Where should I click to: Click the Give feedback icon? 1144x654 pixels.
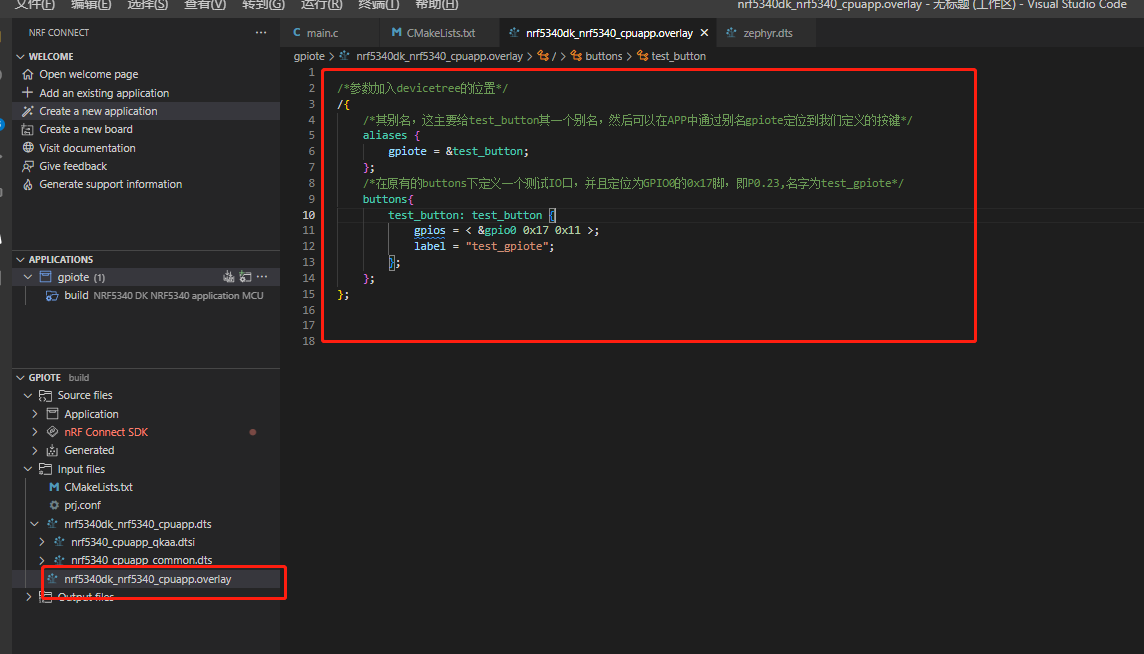(x=28, y=166)
